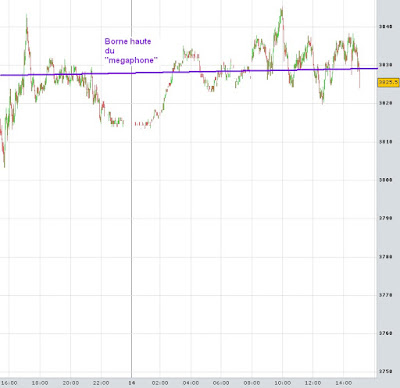Click the 3800 price axis label
The width and height of the screenshot is (400, 388).
point(386,180)
